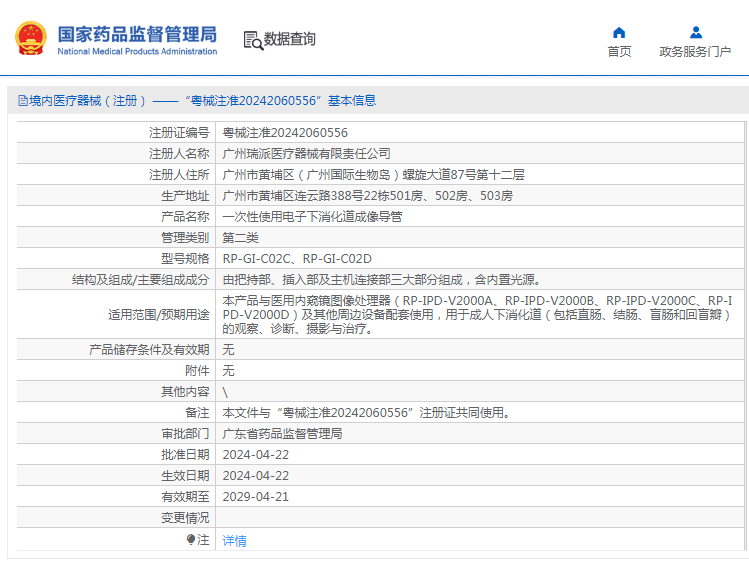Image resolution: width=749 pixels, height=564 pixels.
Task: Click 生效日期 value 2024-04-22
Action: pos(256,476)
